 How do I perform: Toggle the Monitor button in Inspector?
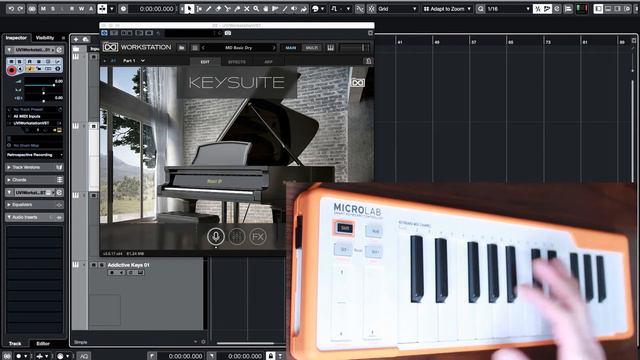(20, 69)
